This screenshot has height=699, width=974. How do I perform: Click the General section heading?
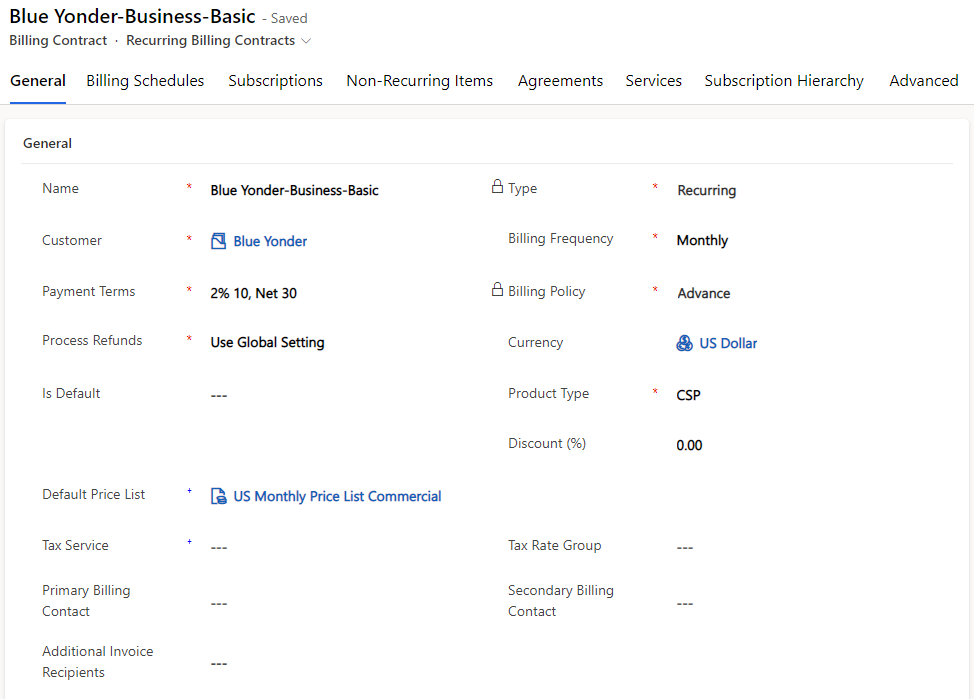point(47,144)
